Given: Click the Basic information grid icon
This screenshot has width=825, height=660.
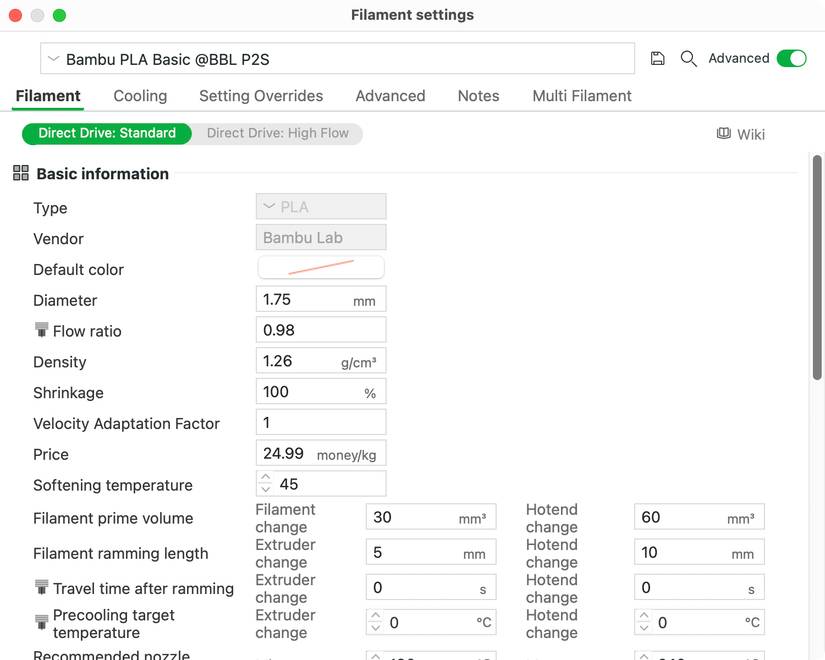Looking at the screenshot, I should [x=21, y=174].
